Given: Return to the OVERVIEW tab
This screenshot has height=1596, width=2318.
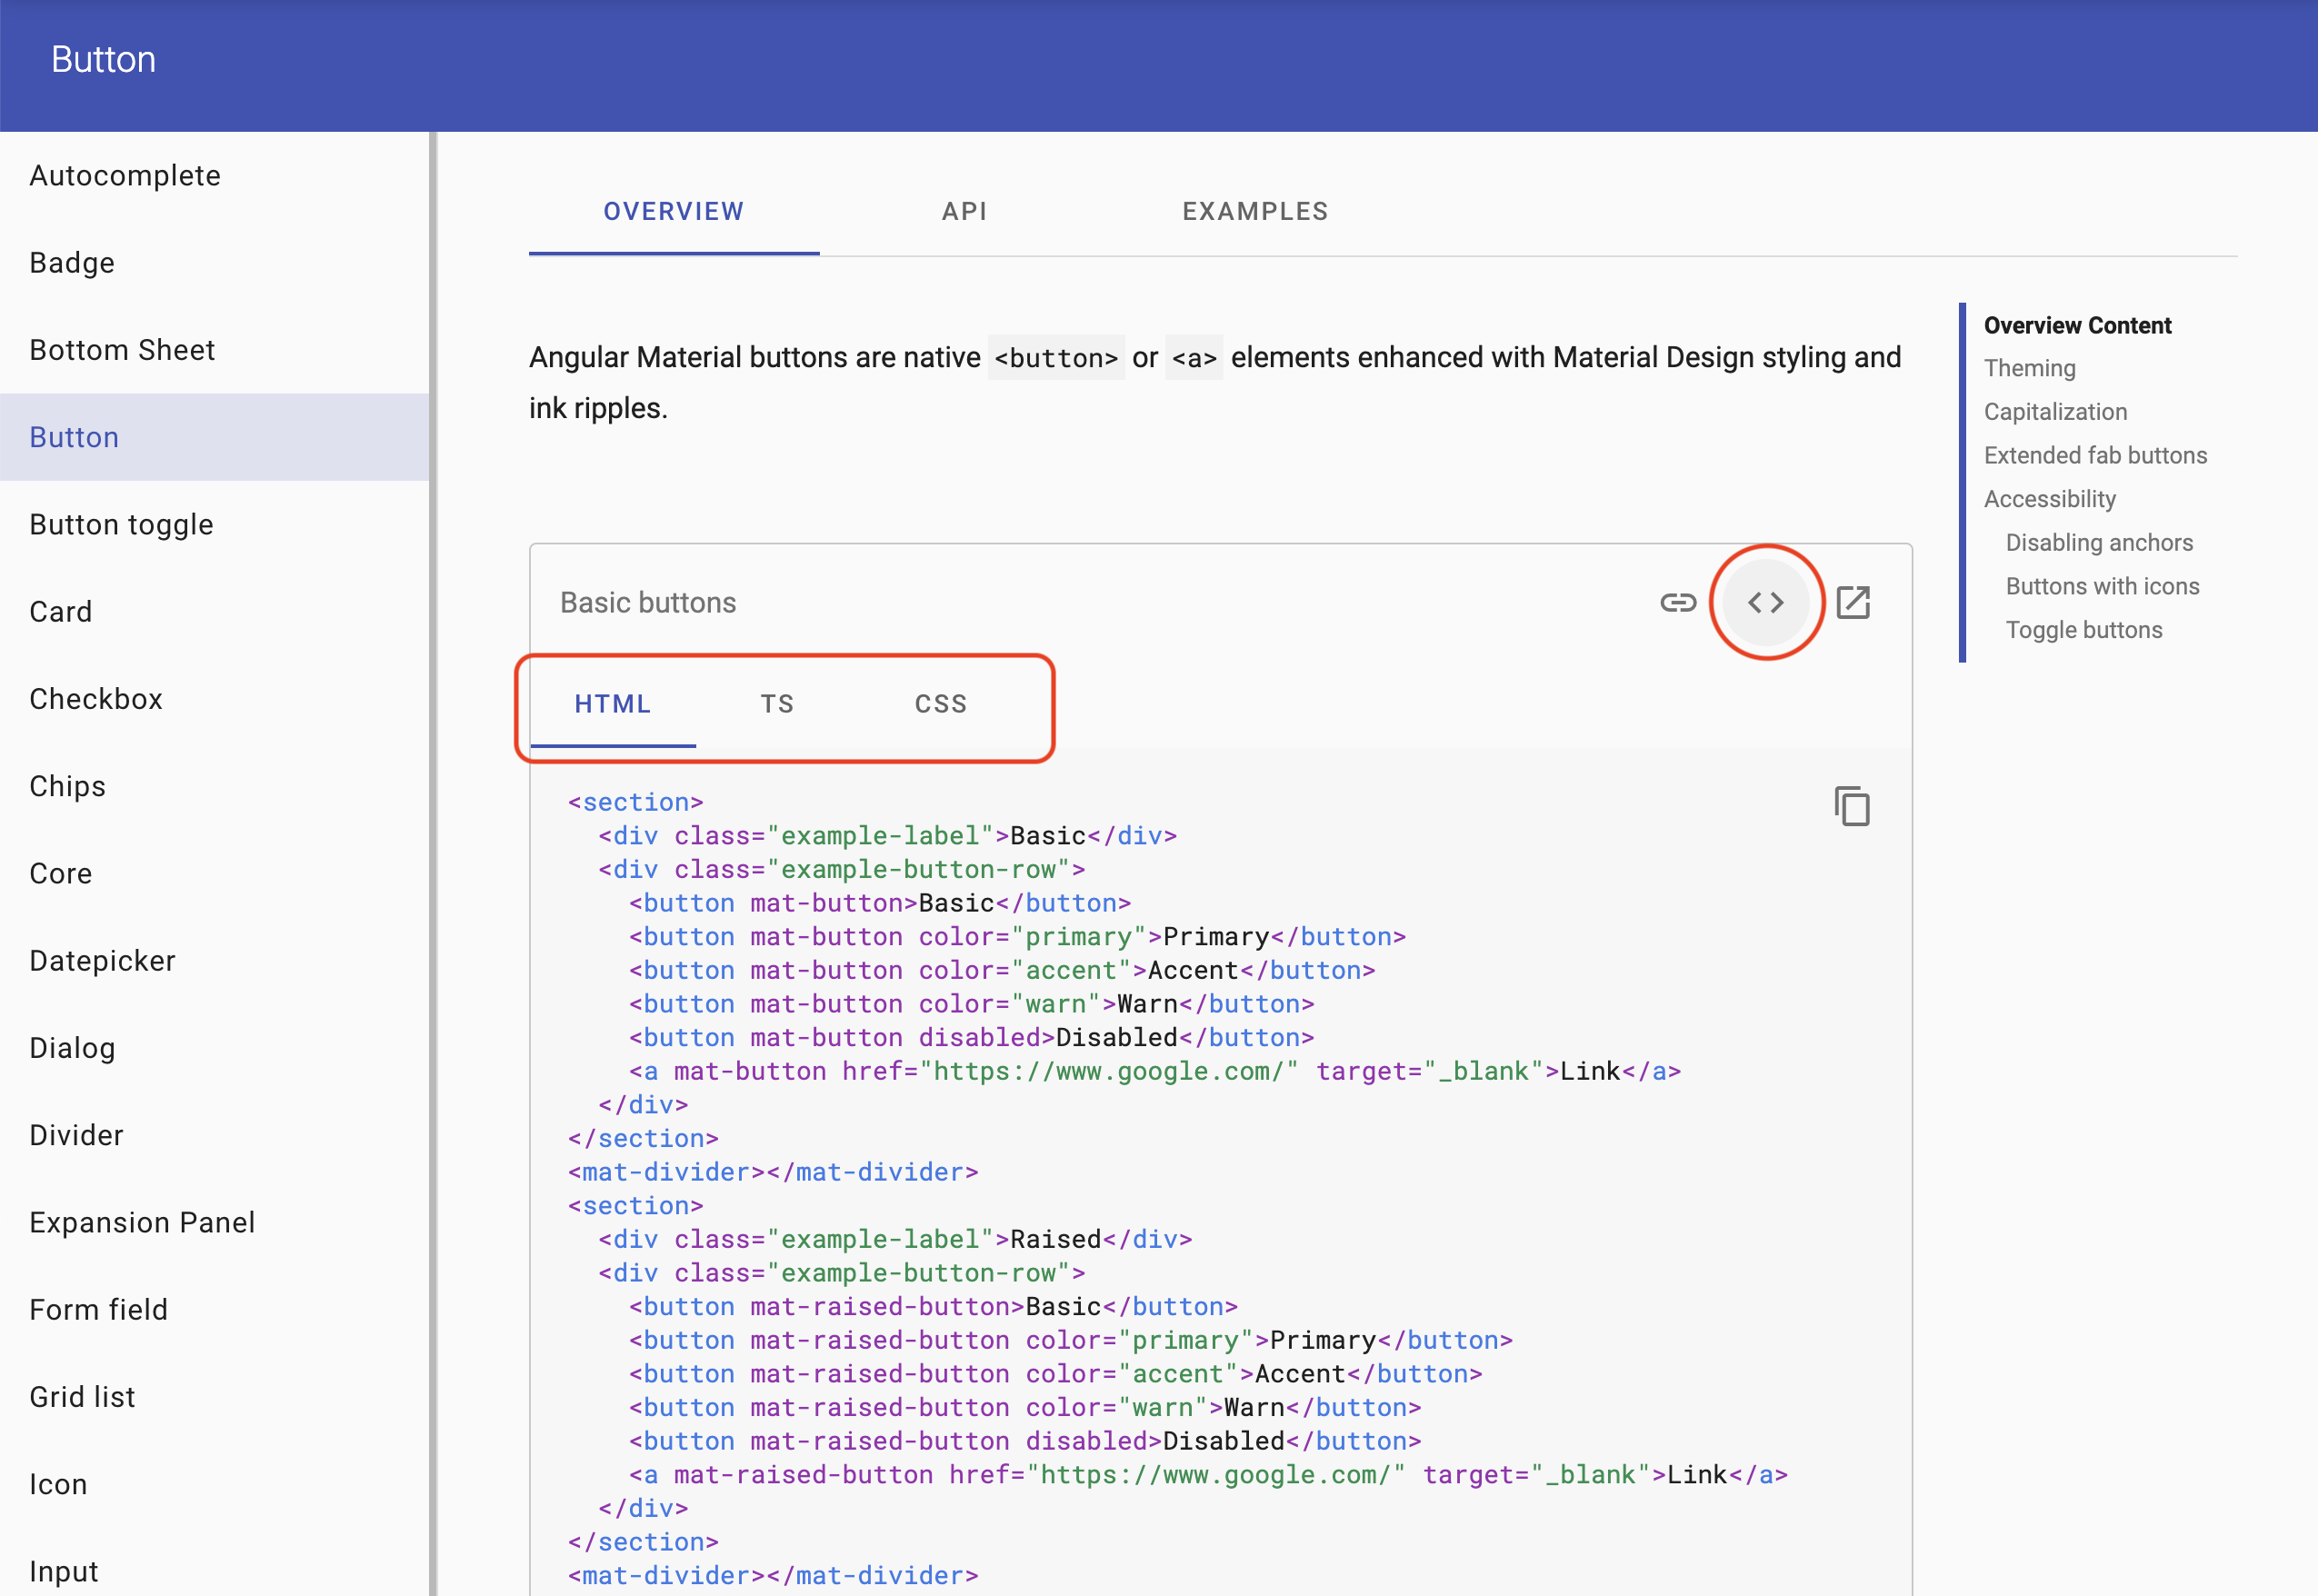Looking at the screenshot, I should (x=673, y=211).
